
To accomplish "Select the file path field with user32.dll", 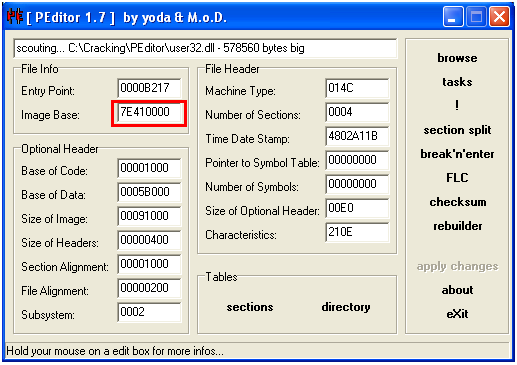I will point(205,48).
